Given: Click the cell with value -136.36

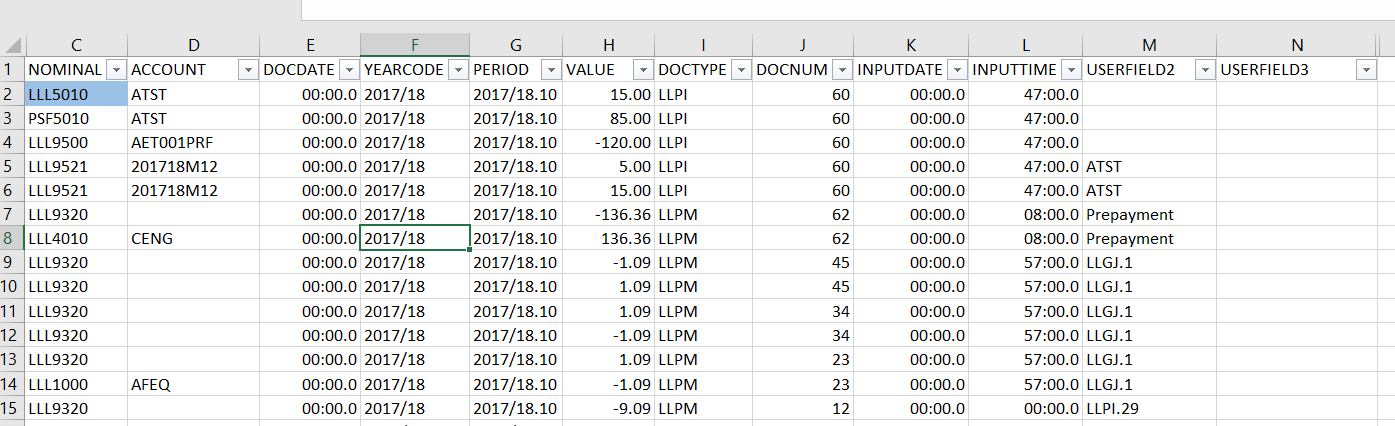Looking at the screenshot, I should pos(608,214).
